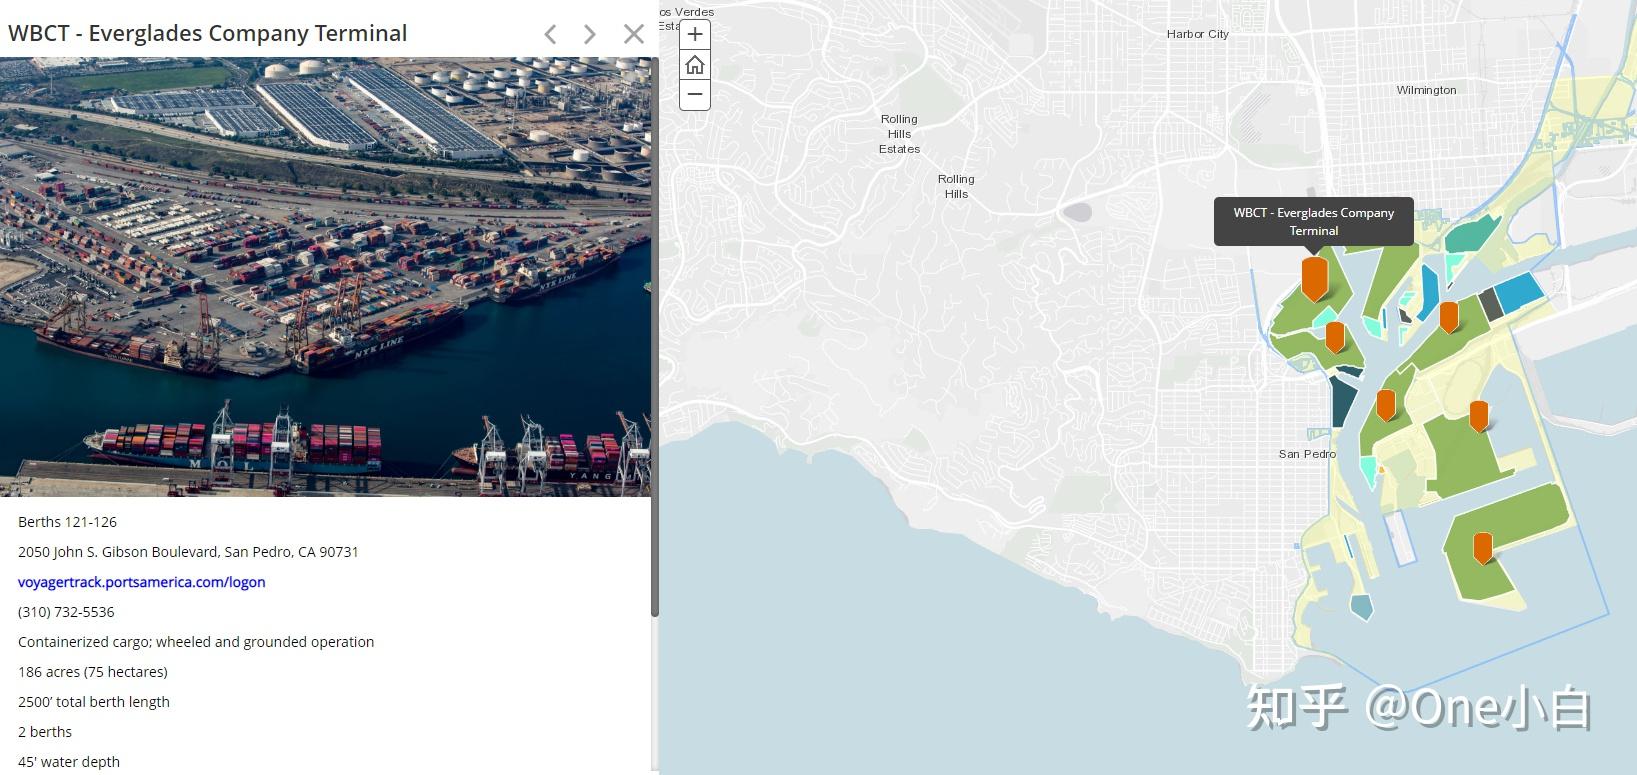The image size is (1637, 775).
Task: Select the orange marker beside the blue parcel
Action: [x=1449, y=316]
